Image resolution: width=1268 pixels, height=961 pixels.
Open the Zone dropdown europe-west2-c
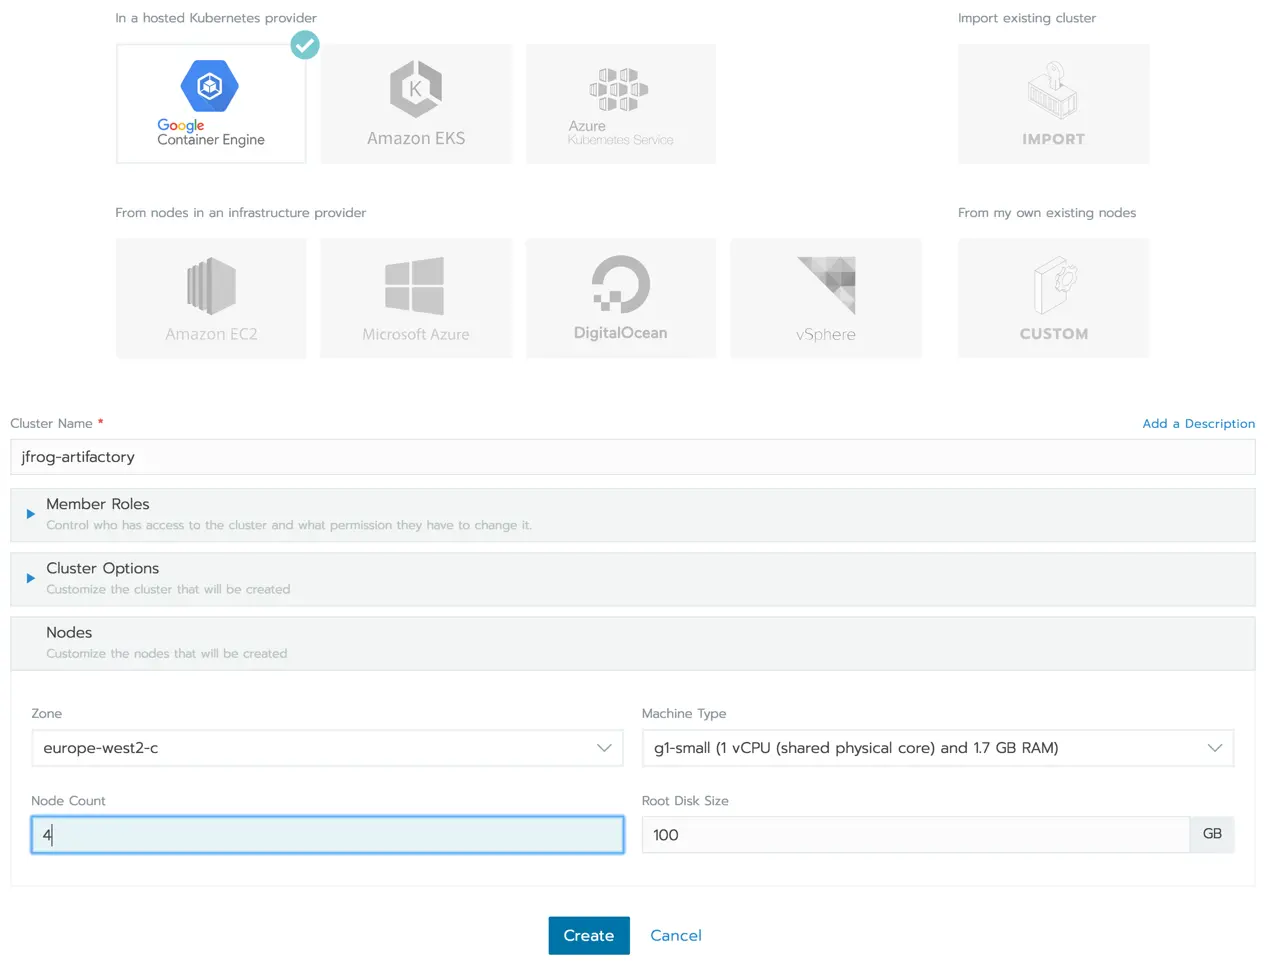[x=327, y=748]
